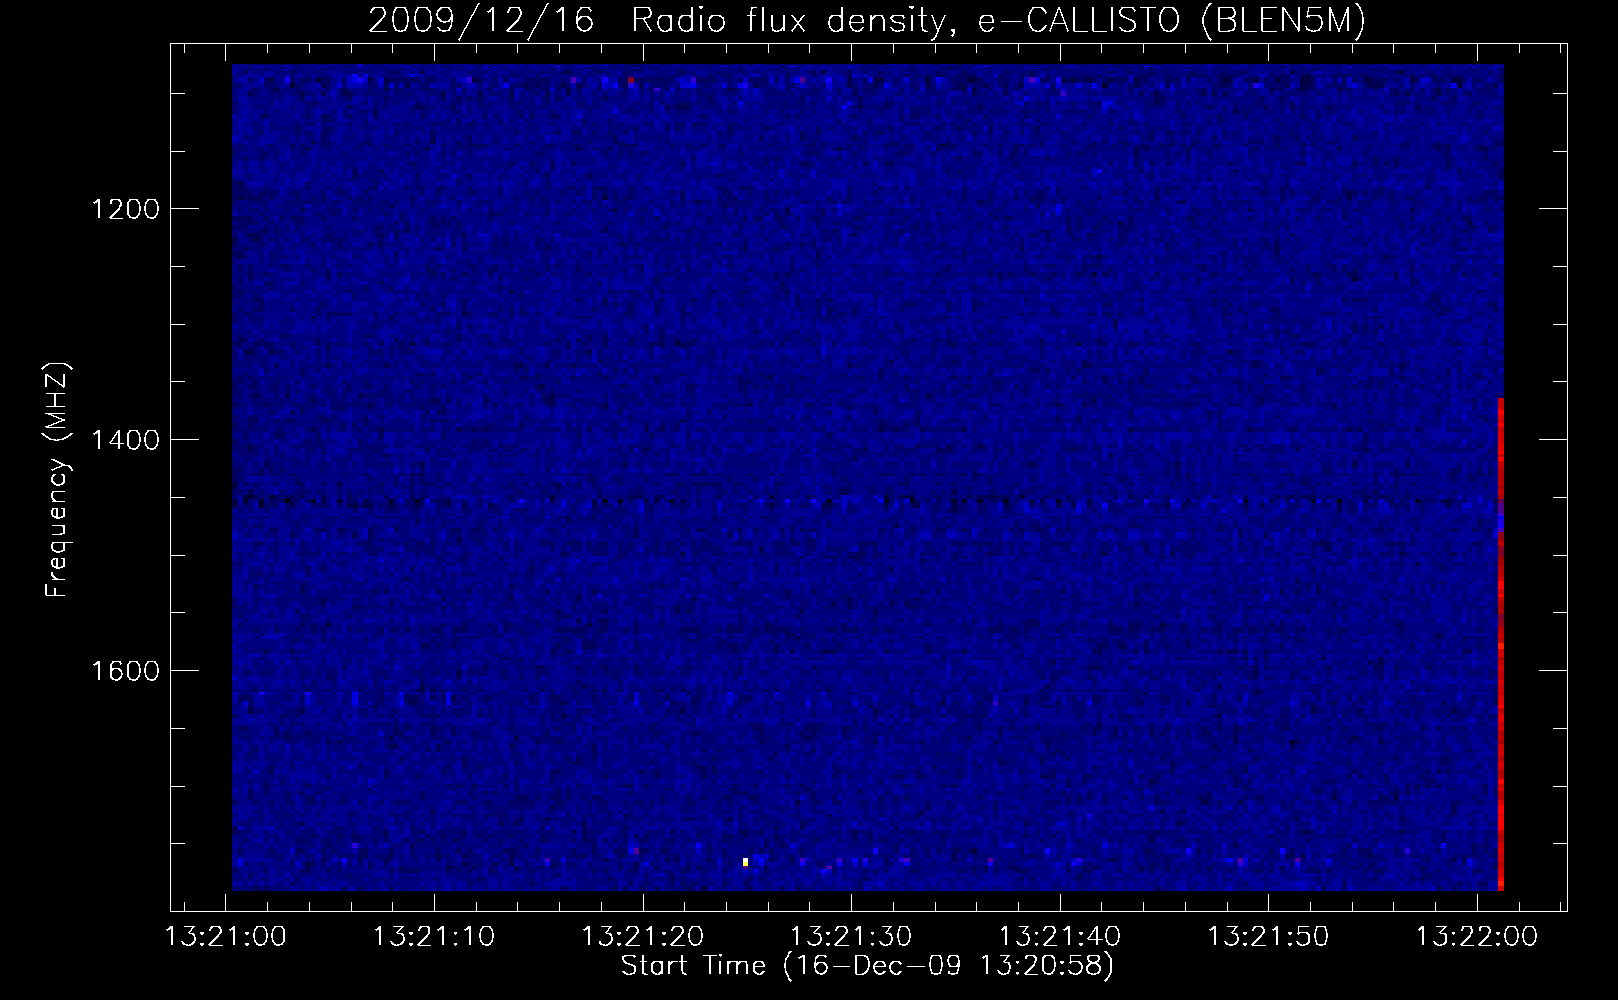Screen dimensions: 1618x1000
Task: Click the 'Start Time (16-Dec-09 13:20:58)' label
Action: tap(867, 966)
